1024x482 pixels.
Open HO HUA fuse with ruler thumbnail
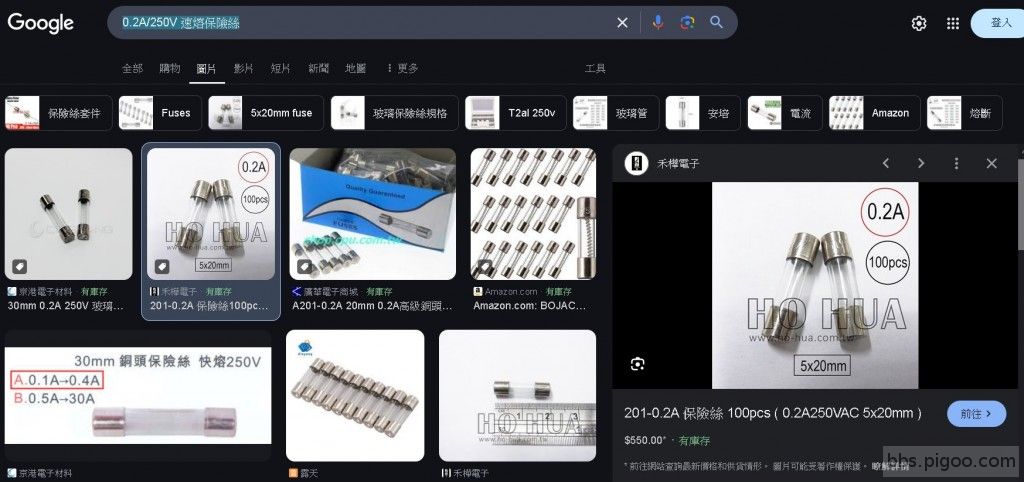[517, 396]
